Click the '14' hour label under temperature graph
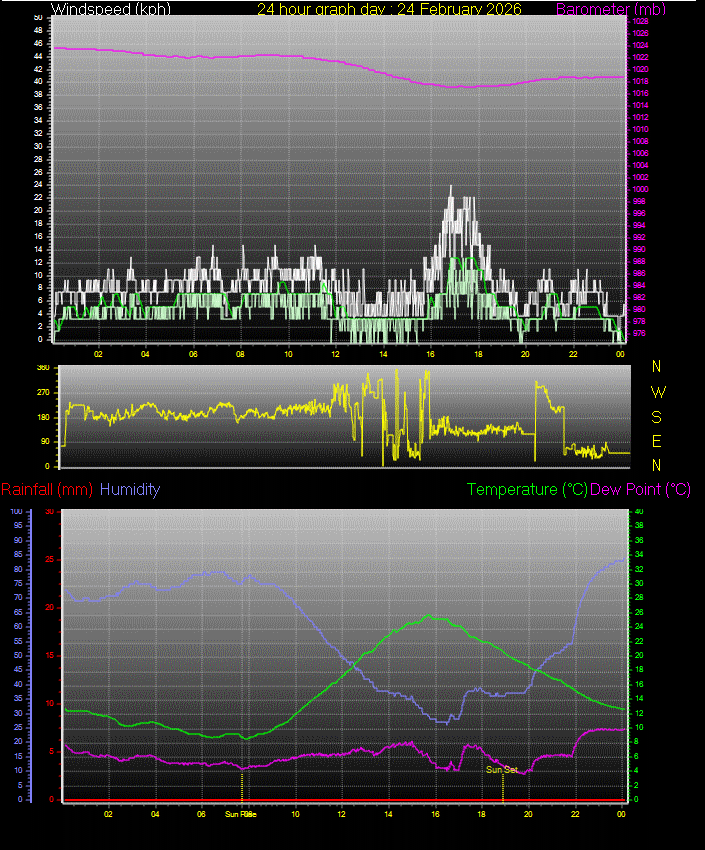 pyautogui.click(x=389, y=814)
